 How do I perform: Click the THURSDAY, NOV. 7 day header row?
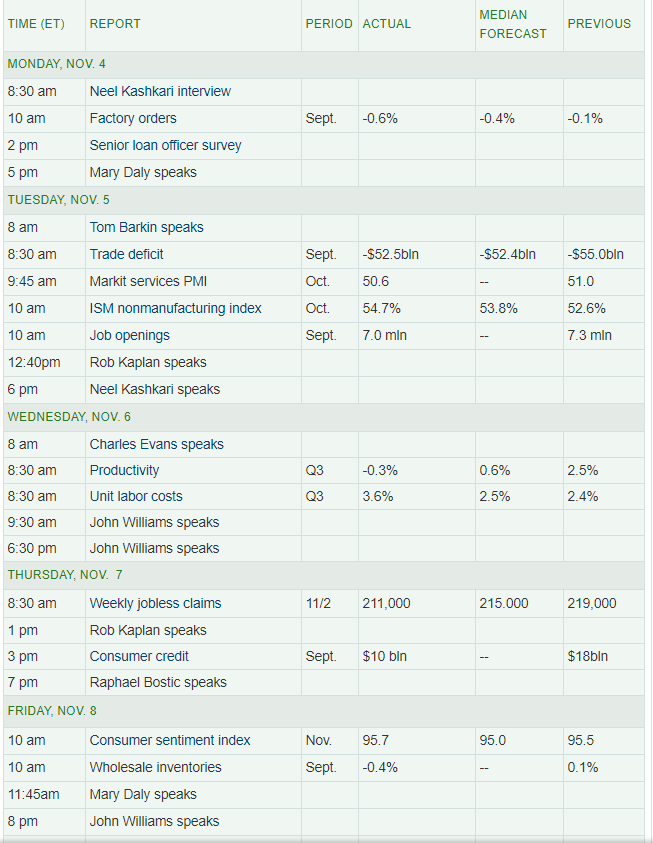(x=324, y=575)
